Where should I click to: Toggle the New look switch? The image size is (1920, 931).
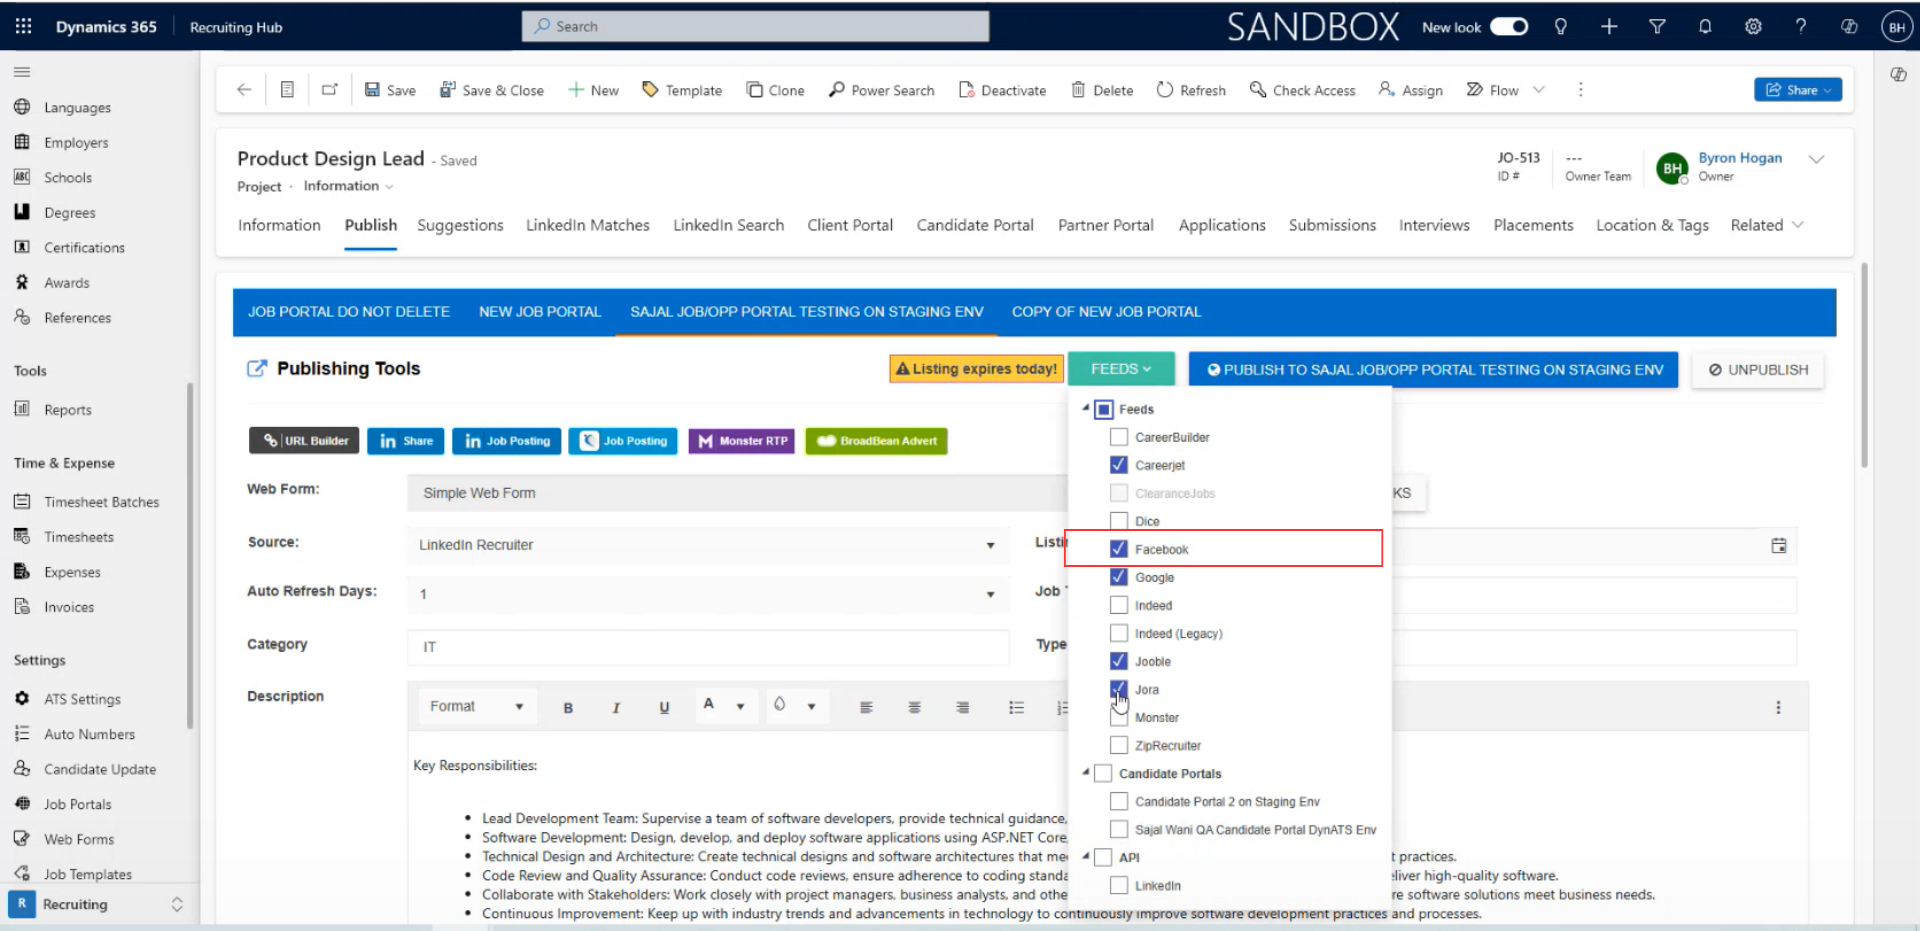[x=1509, y=27]
